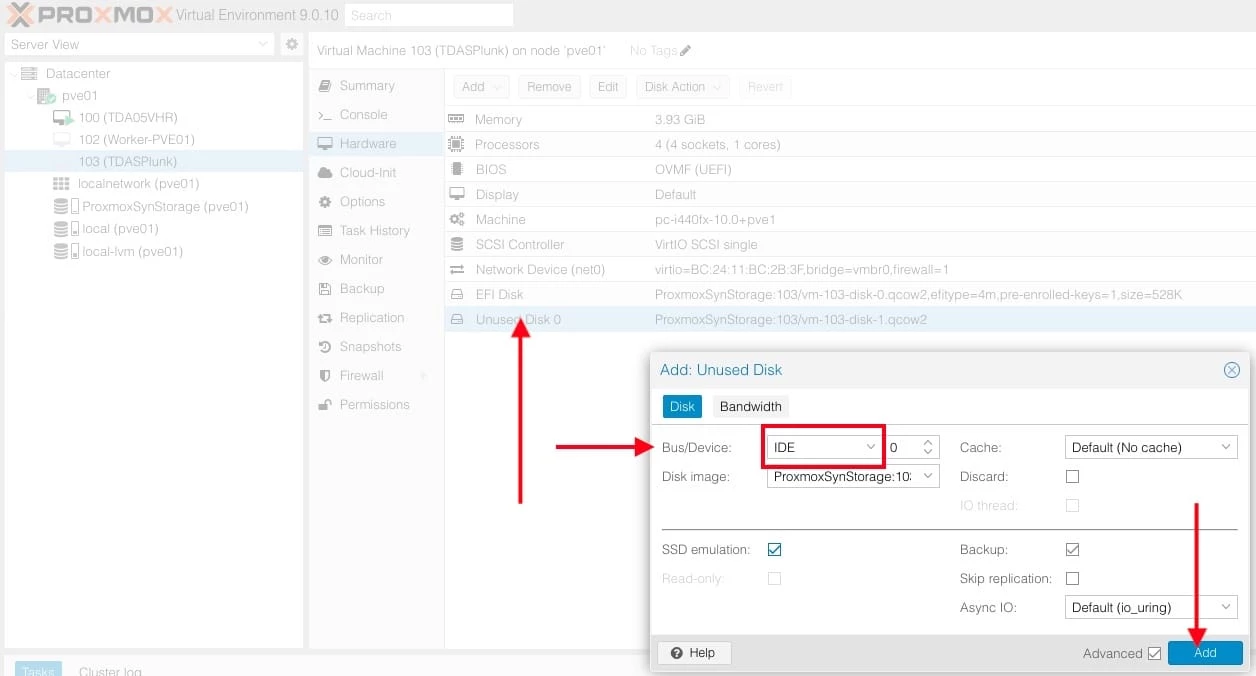Image resolution: width=1256 pixels, height=676 pixels.
Task: Select the Memory hardware row
Action: [x=850, y=119]
